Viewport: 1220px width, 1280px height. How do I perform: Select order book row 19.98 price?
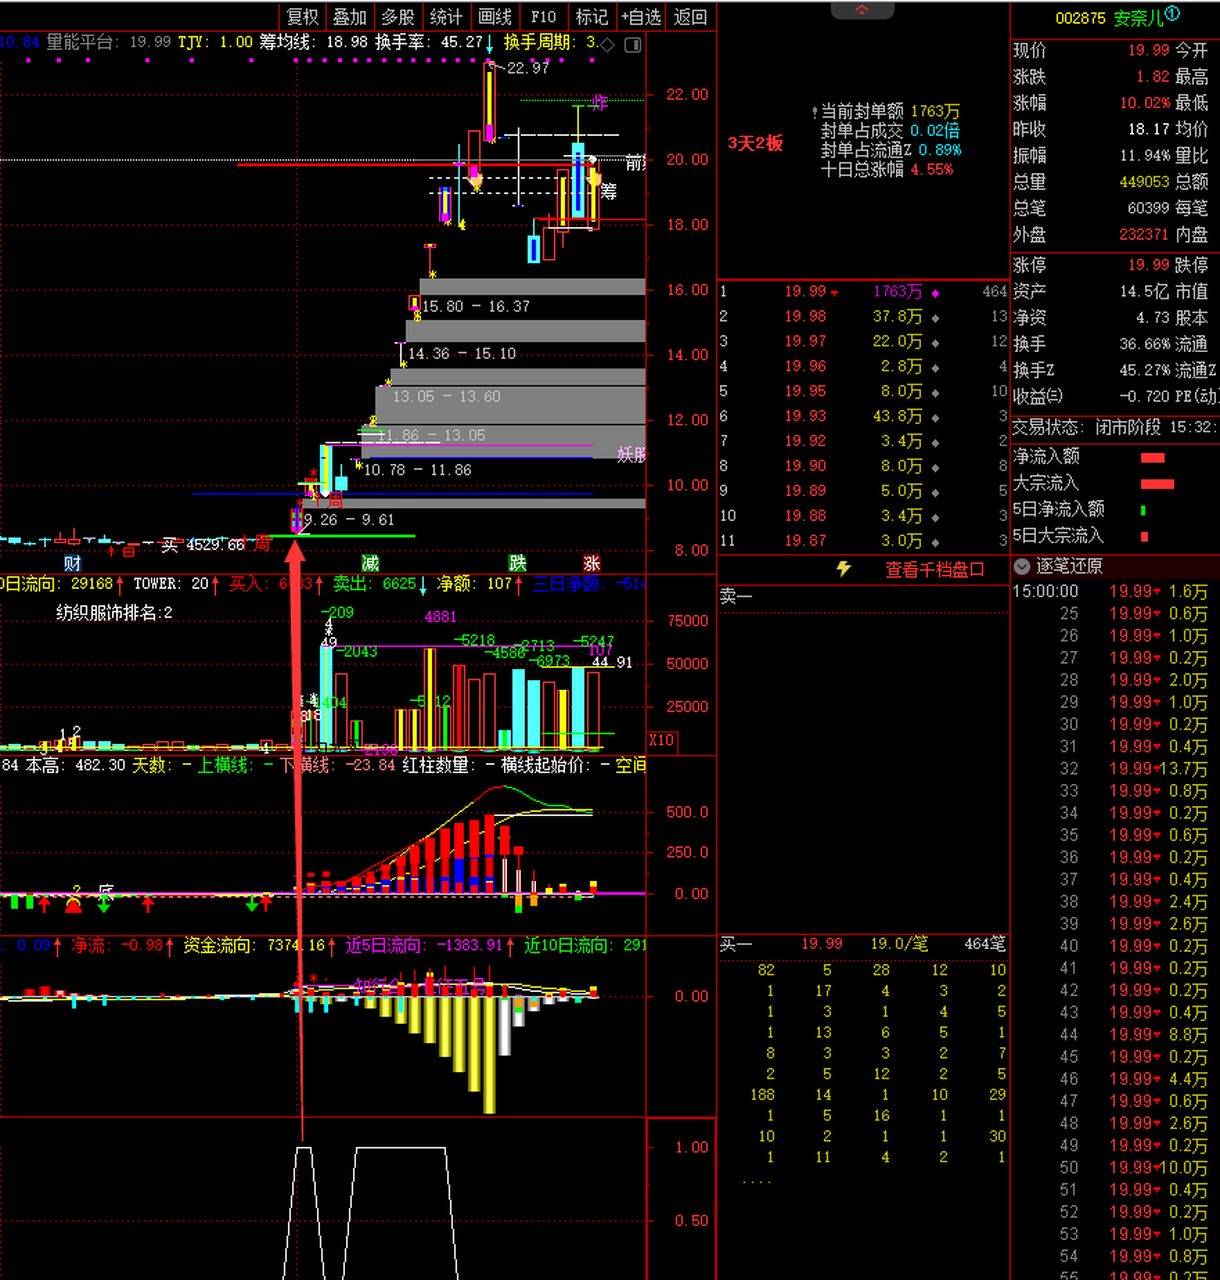(x=805, y=316)
